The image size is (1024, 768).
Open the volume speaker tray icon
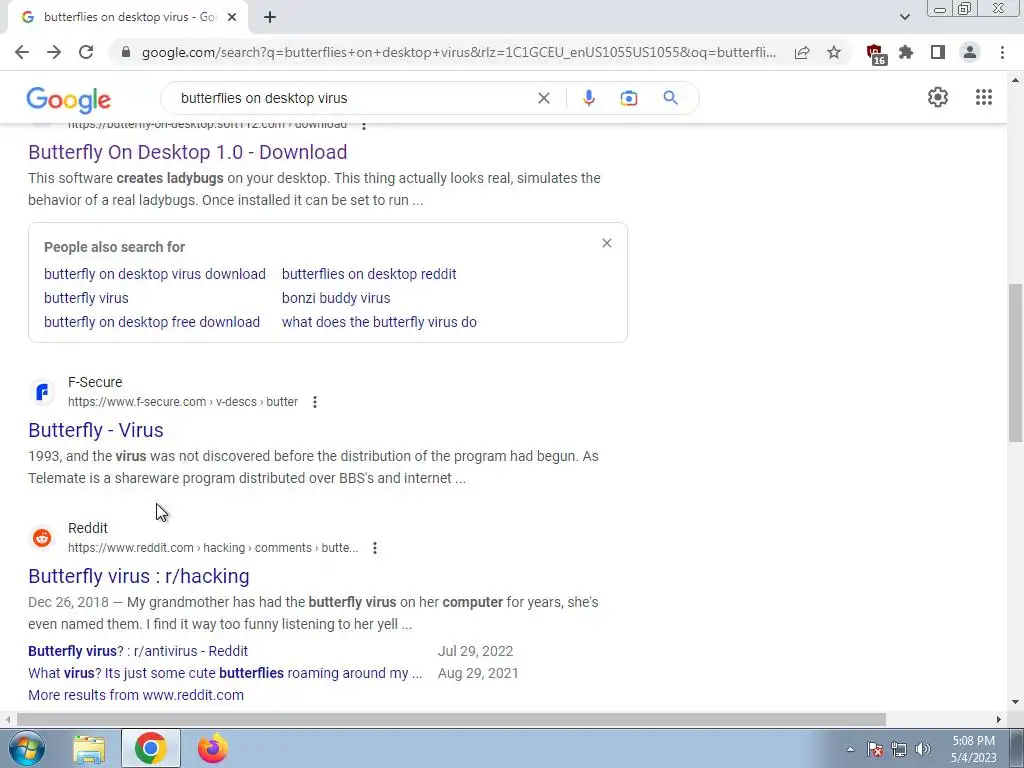coord(923,750)
